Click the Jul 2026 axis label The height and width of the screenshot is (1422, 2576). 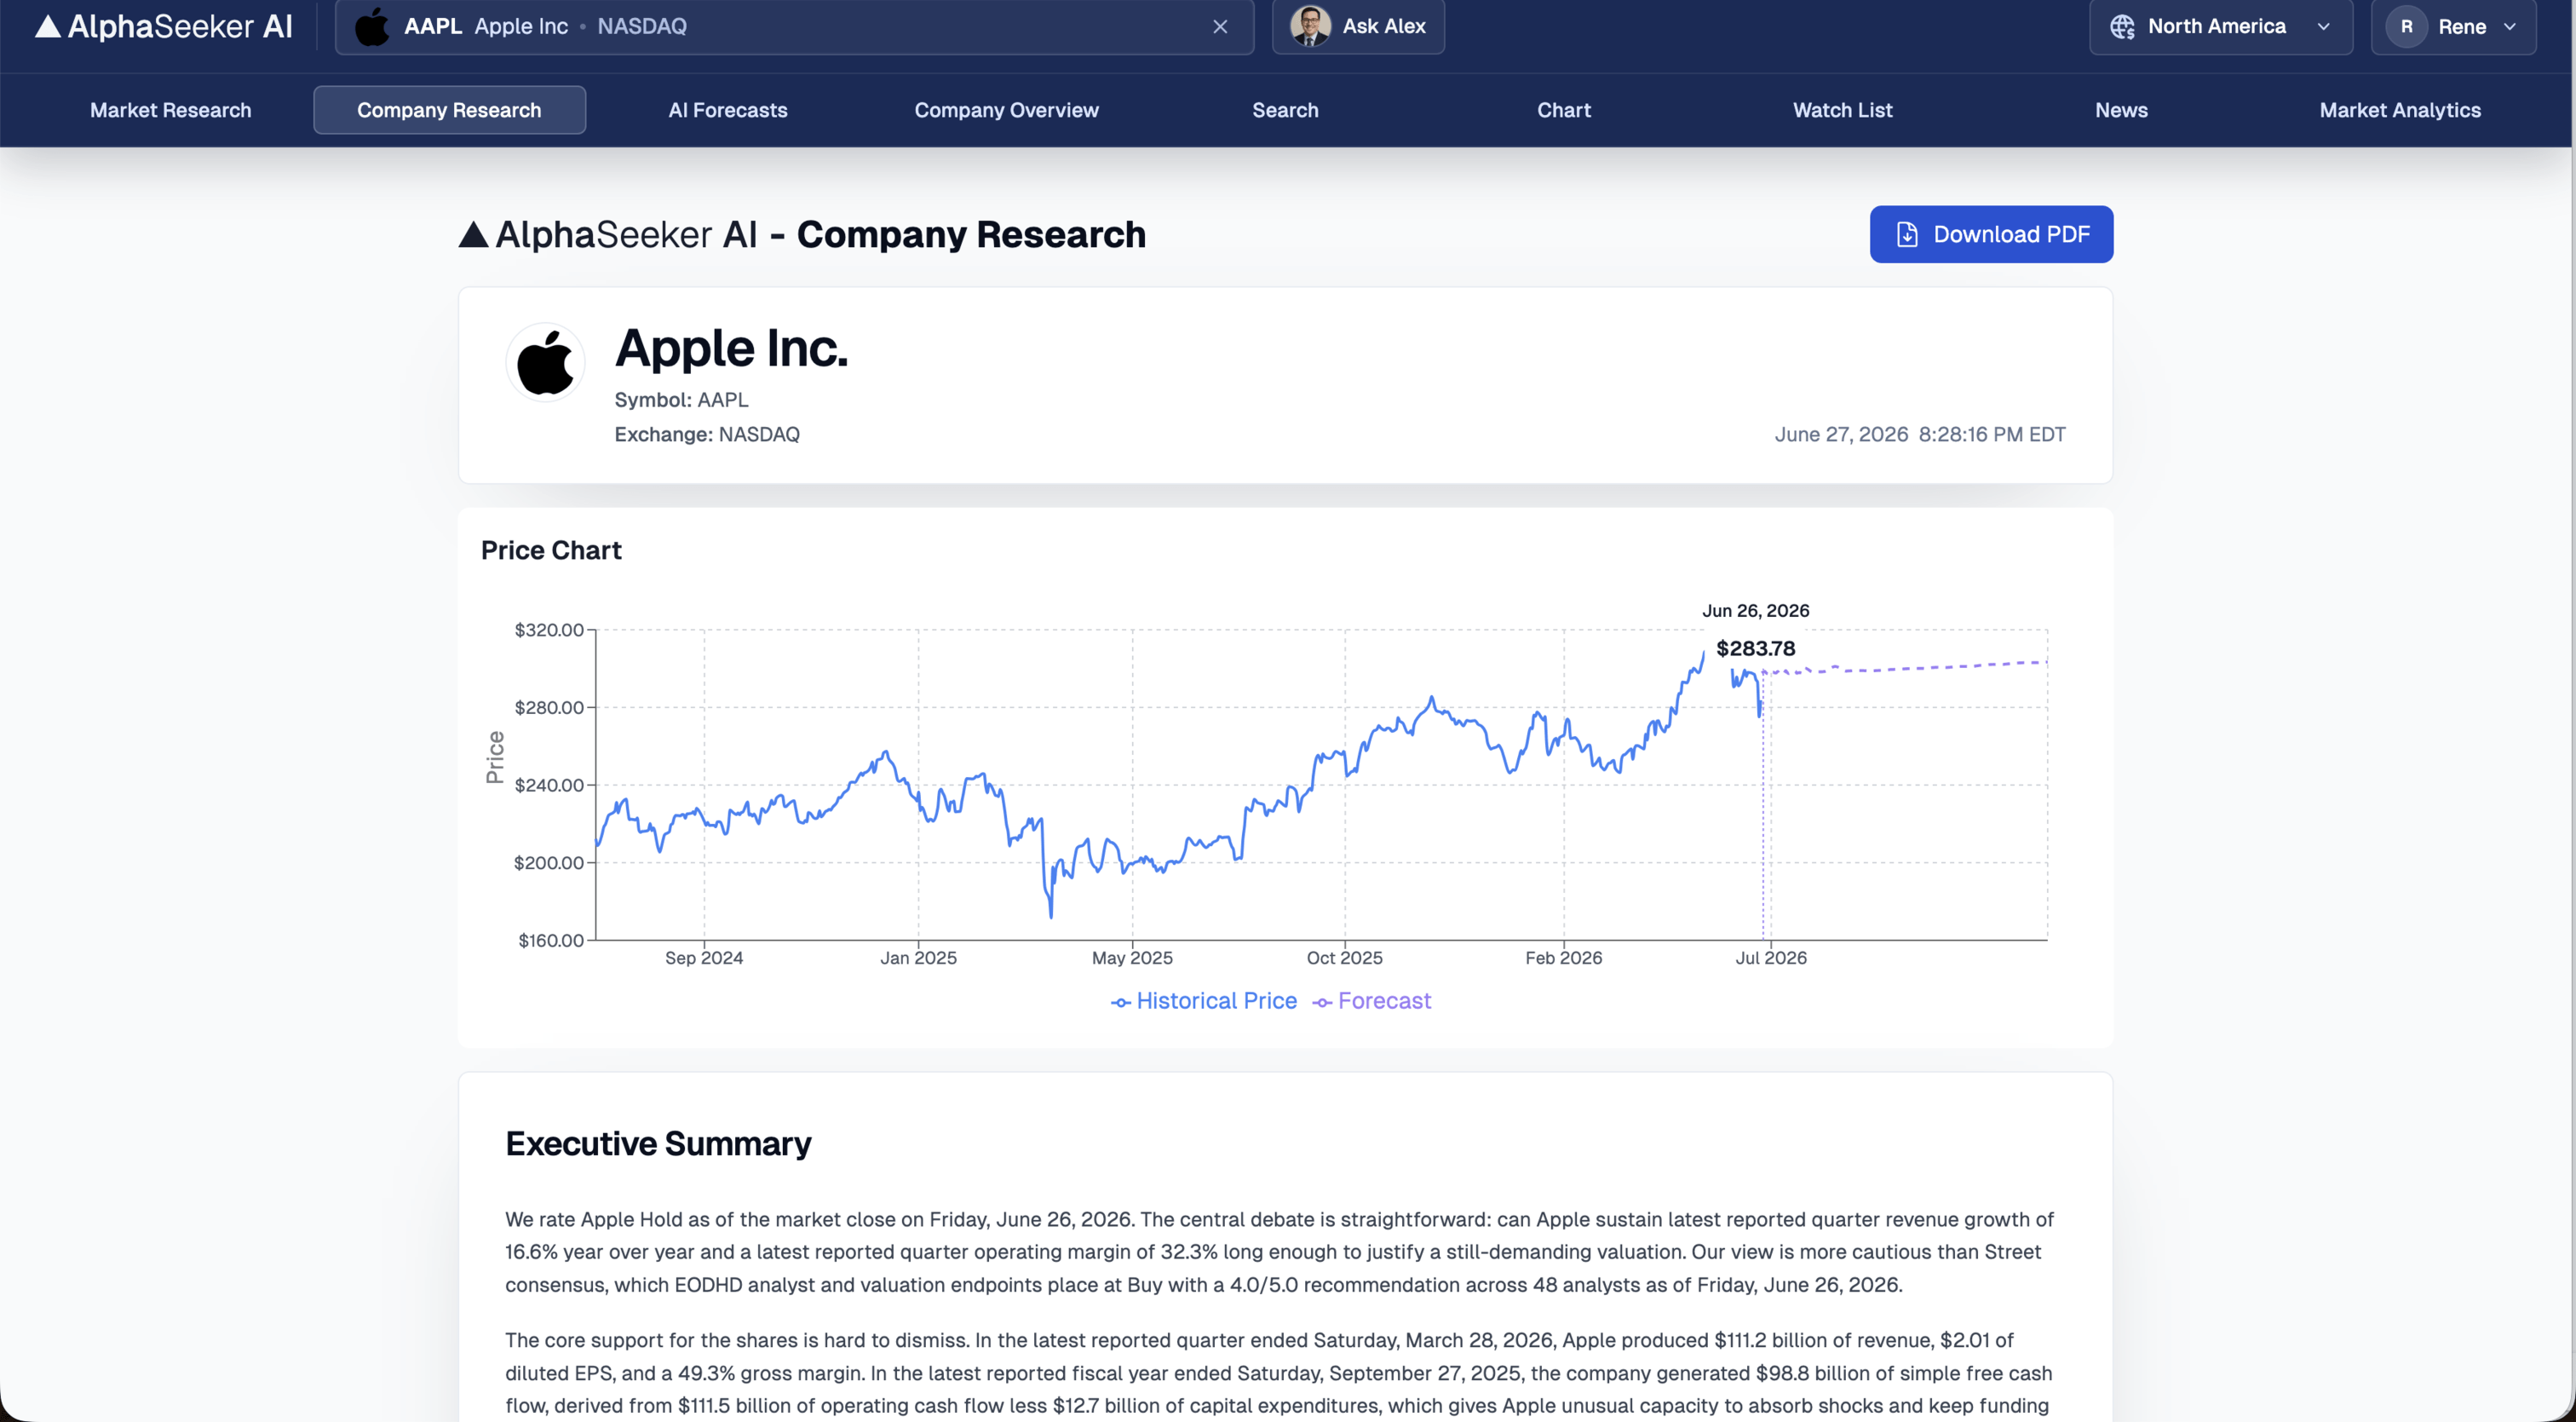[1770, 958]
